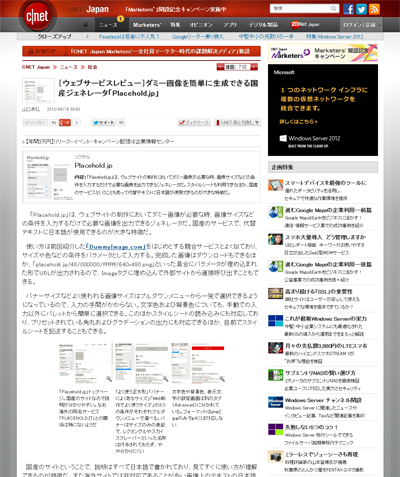This screenshot has height=477, width=400.
Task: Click the Facebook いいね button
Action: pos(35,123)
